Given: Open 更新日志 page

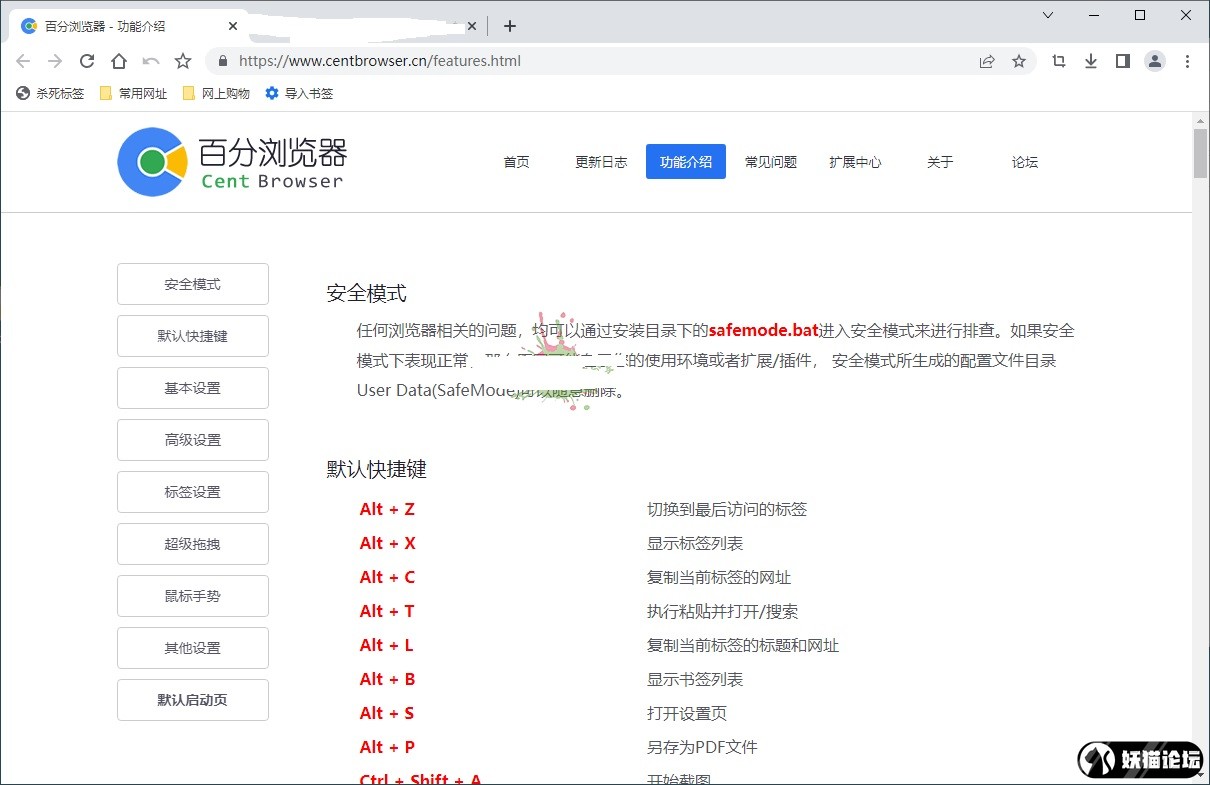Looking at the screenshot, I should 601,162.
